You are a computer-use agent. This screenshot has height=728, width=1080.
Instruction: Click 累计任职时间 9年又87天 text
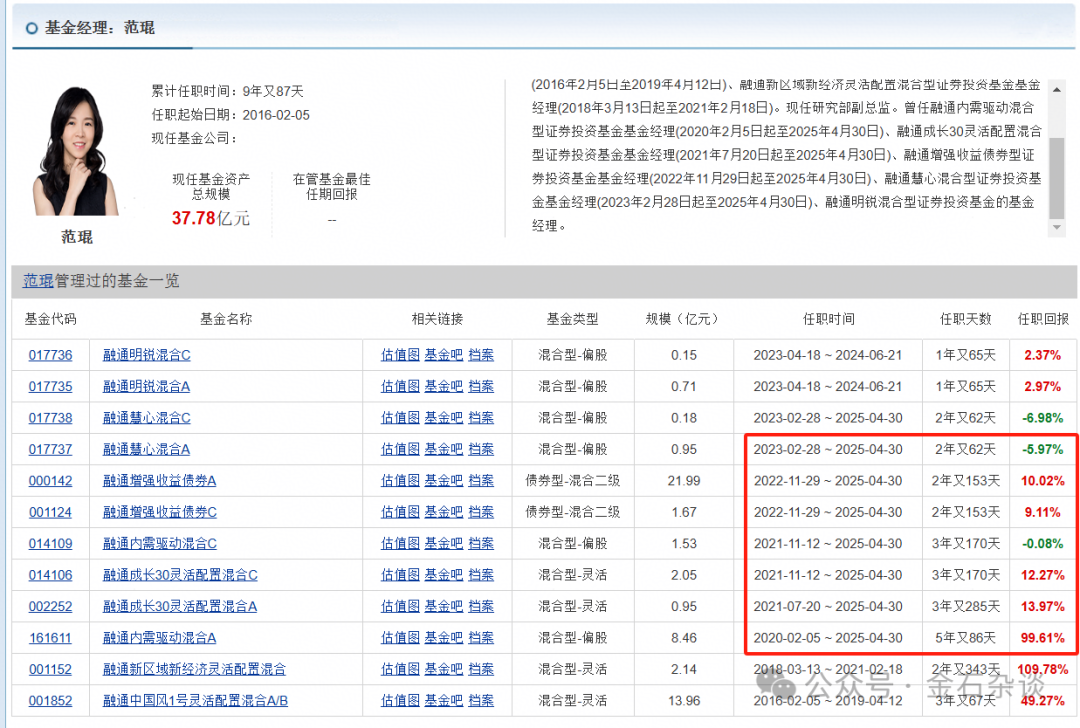pos(227,91)
